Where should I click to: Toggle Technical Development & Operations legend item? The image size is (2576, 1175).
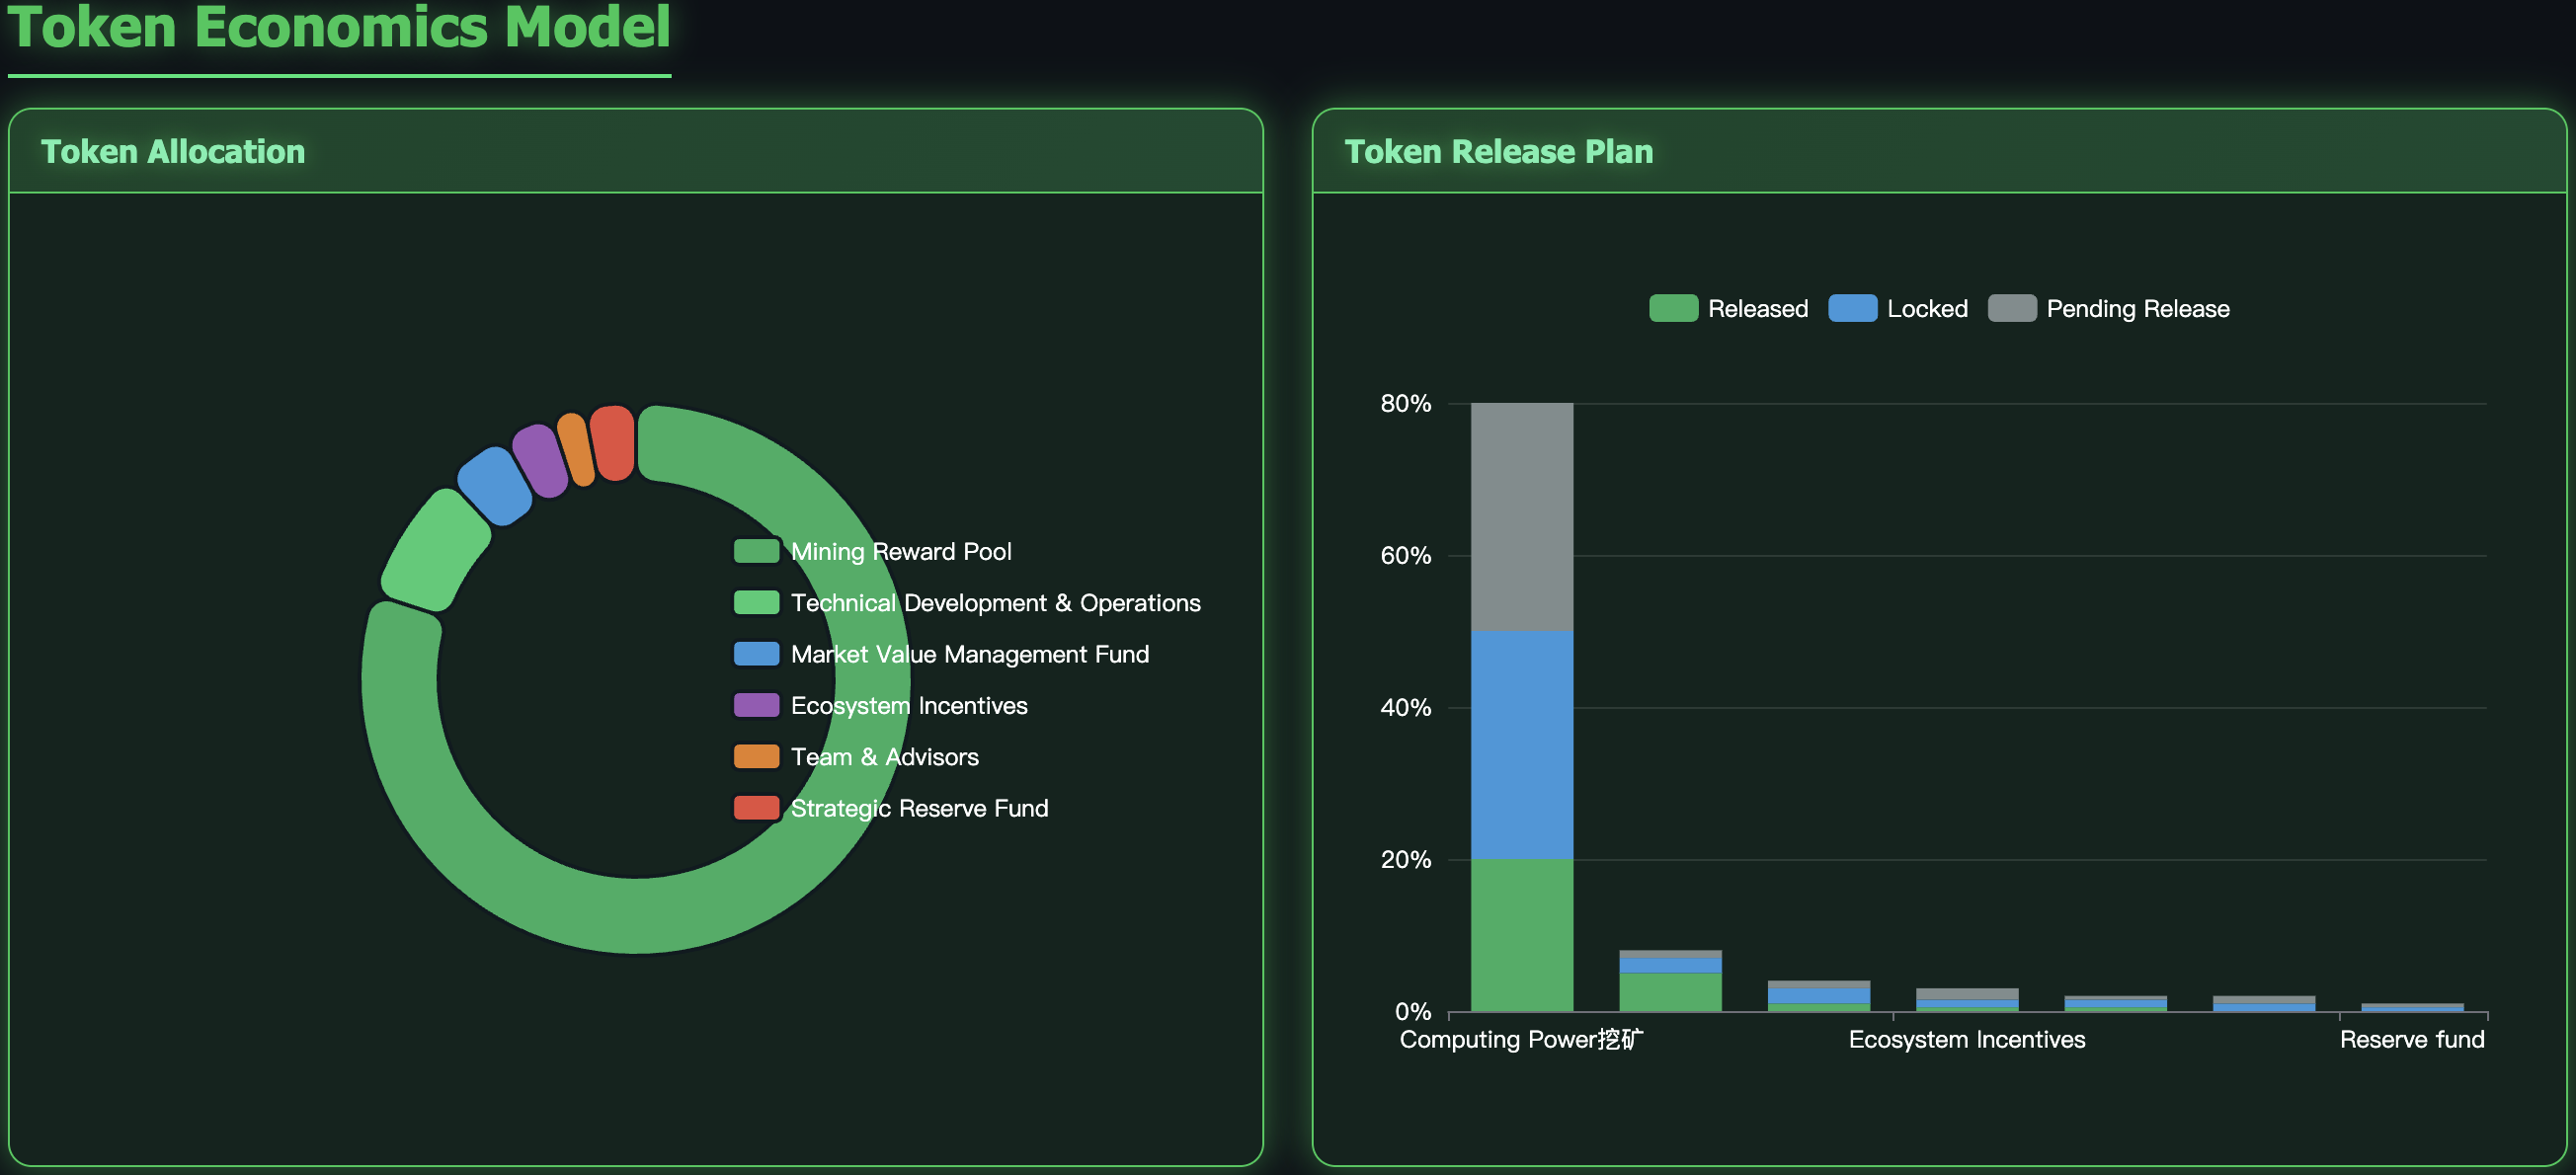click(994, 603)
